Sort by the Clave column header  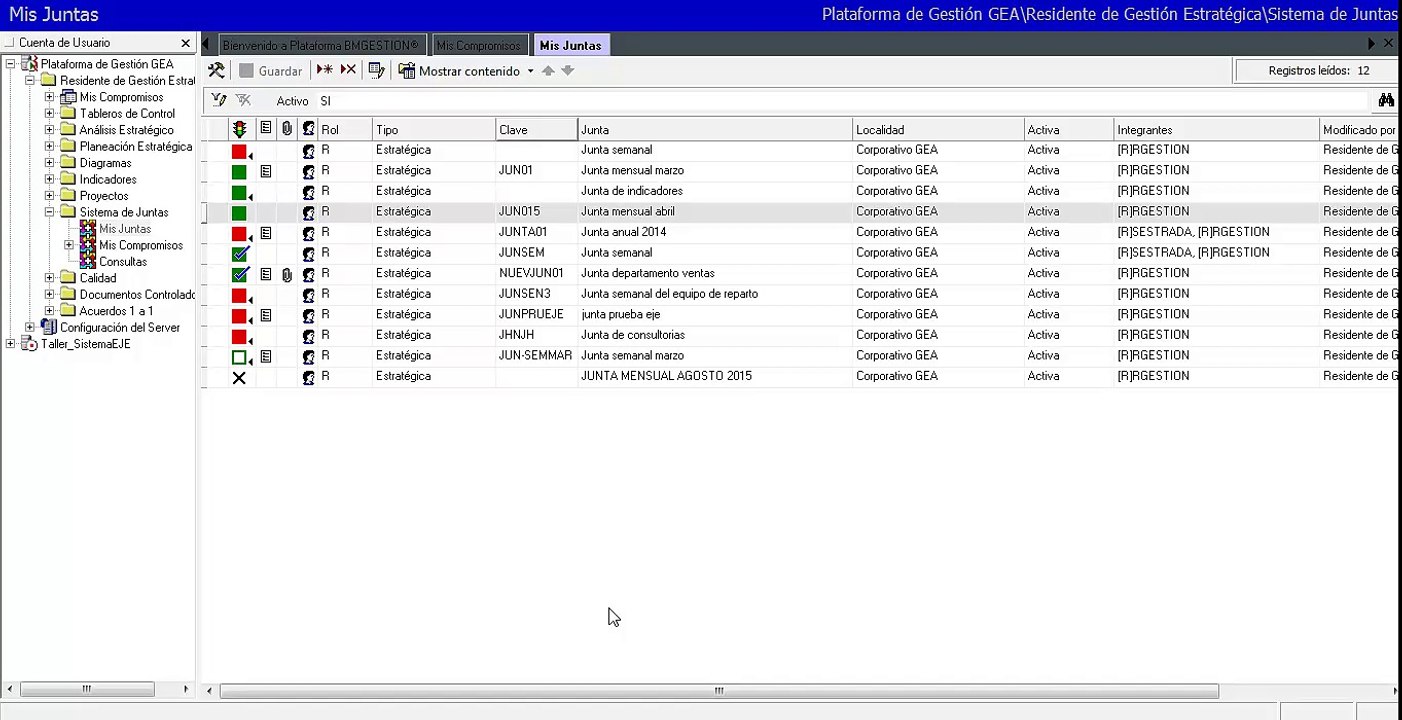536,130
